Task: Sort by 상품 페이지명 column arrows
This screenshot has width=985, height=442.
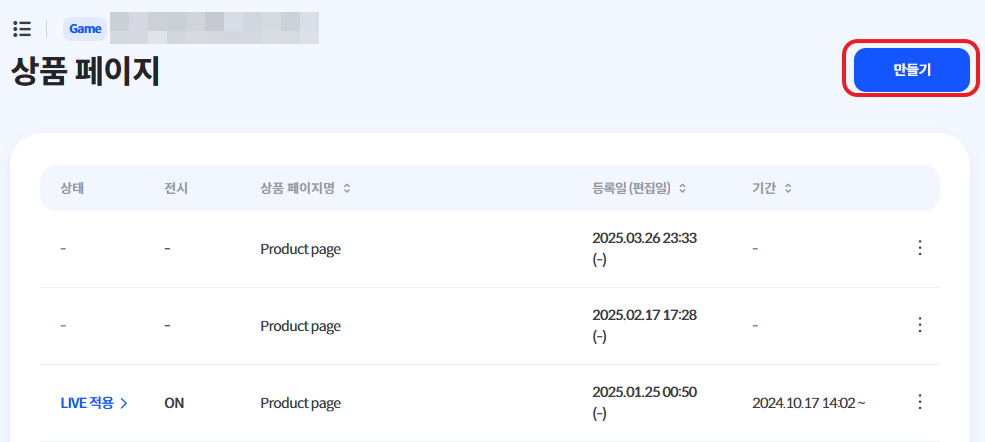Action: click(x=347, y=188)
